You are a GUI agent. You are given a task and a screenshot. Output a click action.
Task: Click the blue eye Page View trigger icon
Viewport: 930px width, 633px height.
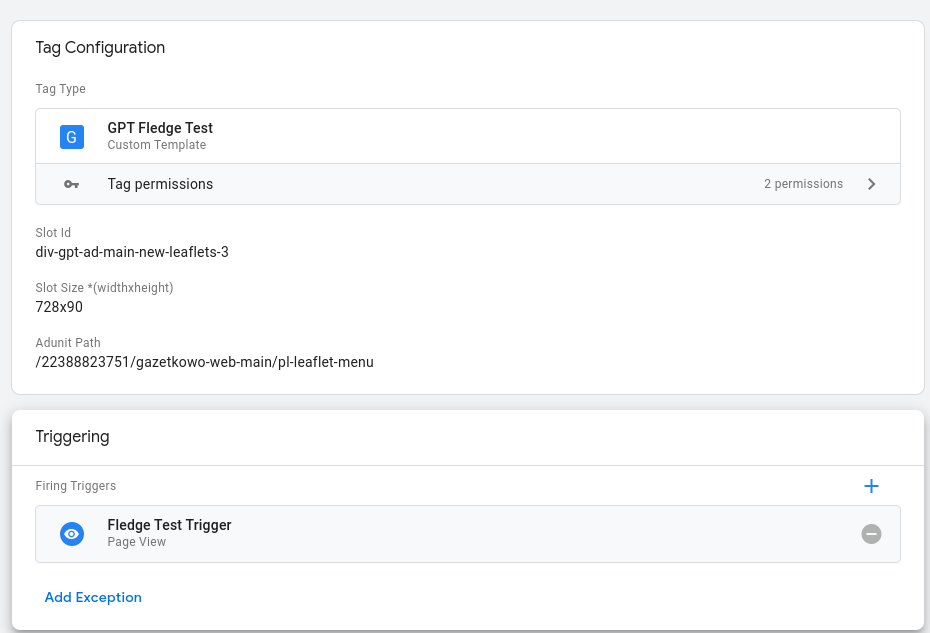(71, 534)
